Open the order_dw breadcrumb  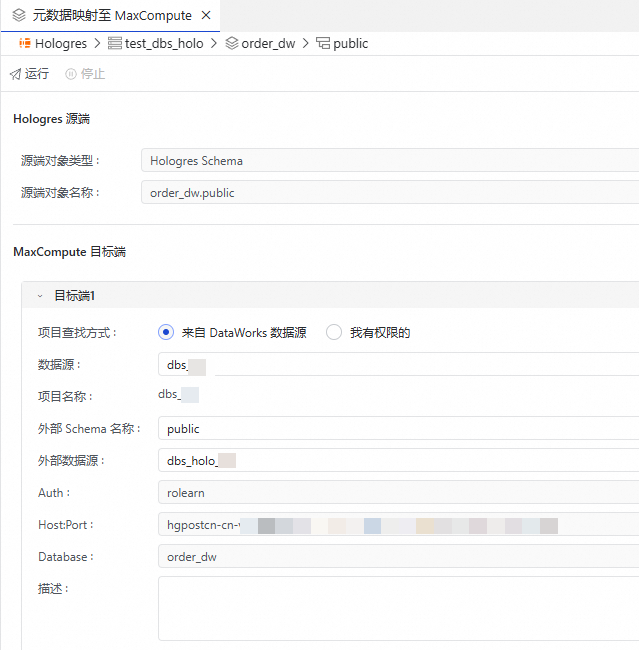[x=268, y=43]
